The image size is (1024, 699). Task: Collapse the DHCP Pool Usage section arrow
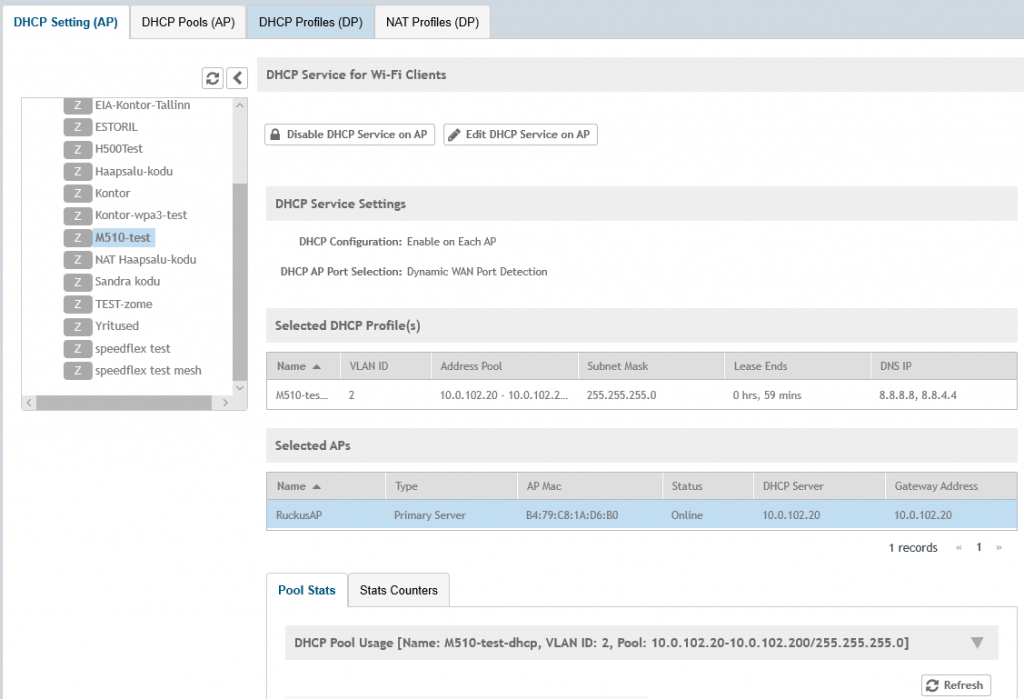click(x=977, y=643)
